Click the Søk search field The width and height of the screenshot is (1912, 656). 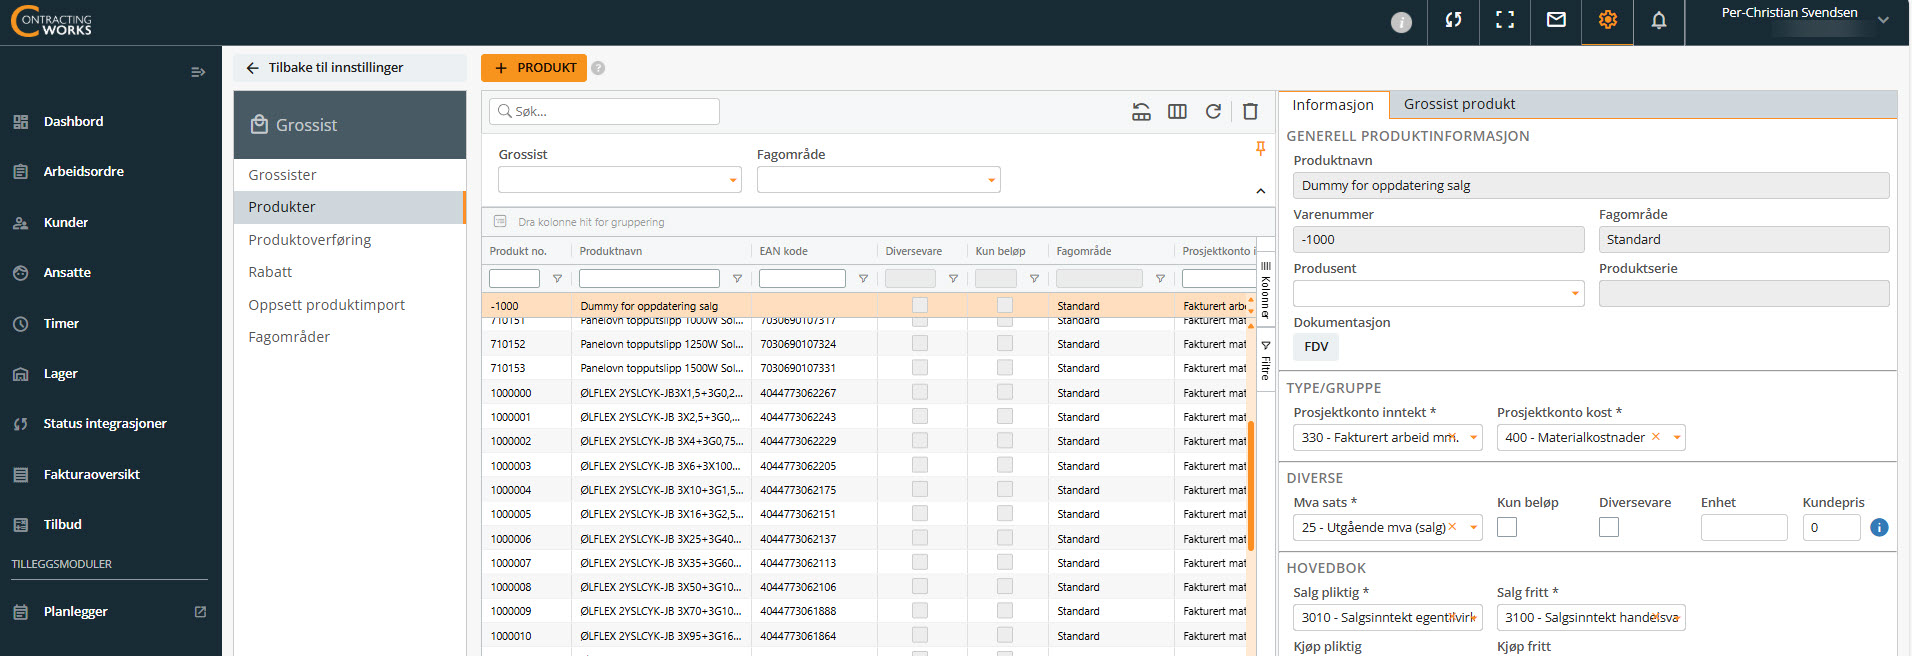(x=604, y=111)
